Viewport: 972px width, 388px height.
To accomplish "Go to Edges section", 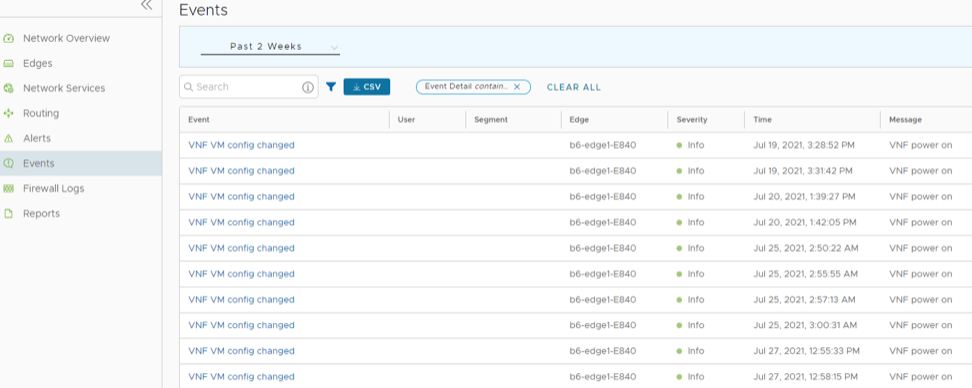I will pos(38,63).
